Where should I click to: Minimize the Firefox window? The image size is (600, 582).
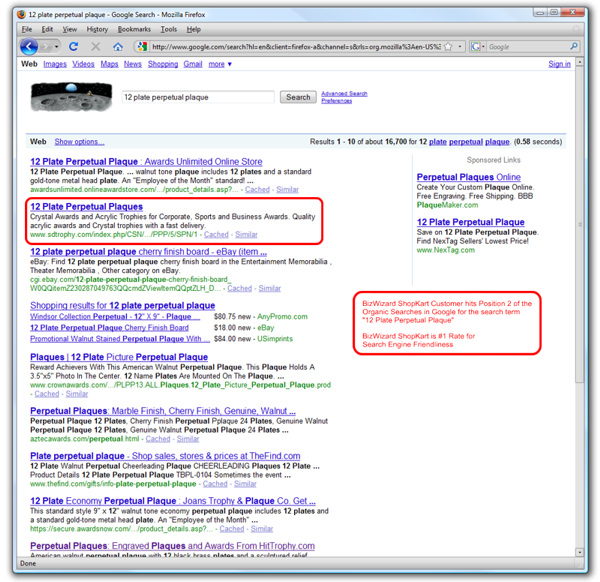pyautogui.click(x=540, y=13)
